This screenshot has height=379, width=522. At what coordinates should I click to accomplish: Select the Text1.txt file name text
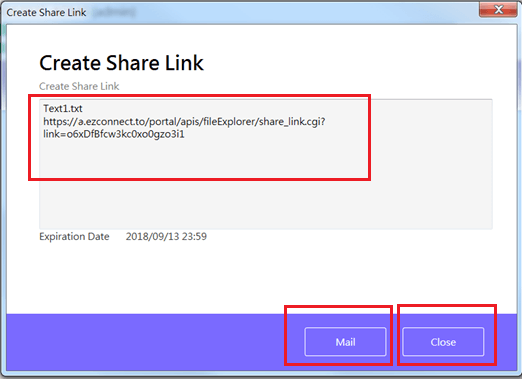63,109
